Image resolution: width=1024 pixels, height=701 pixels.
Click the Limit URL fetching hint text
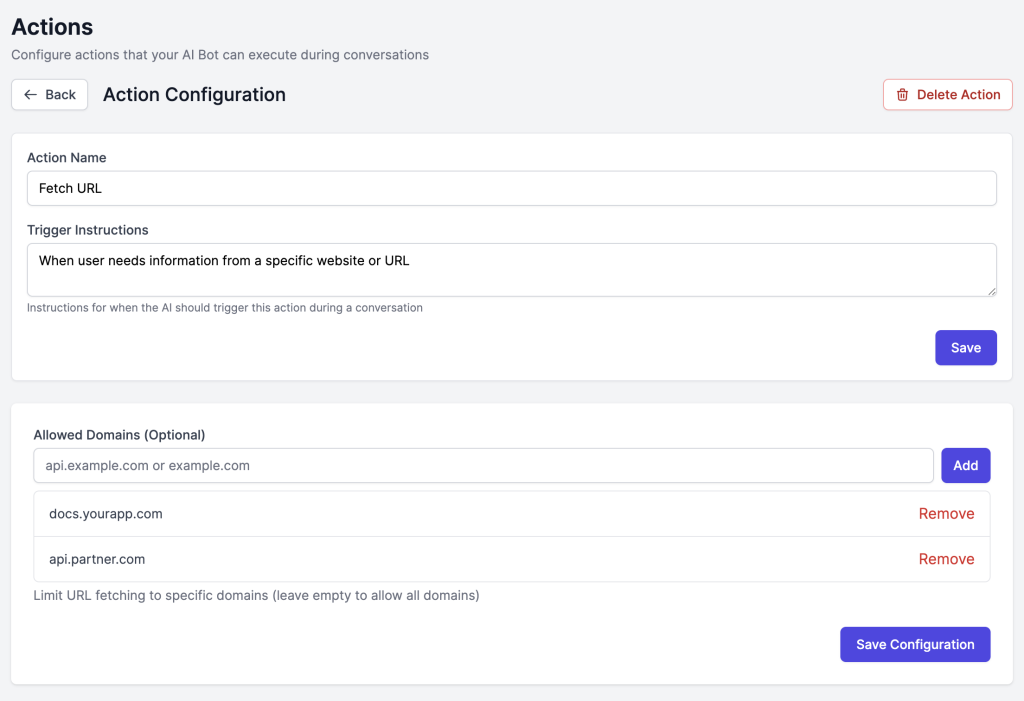coord(256,596)
